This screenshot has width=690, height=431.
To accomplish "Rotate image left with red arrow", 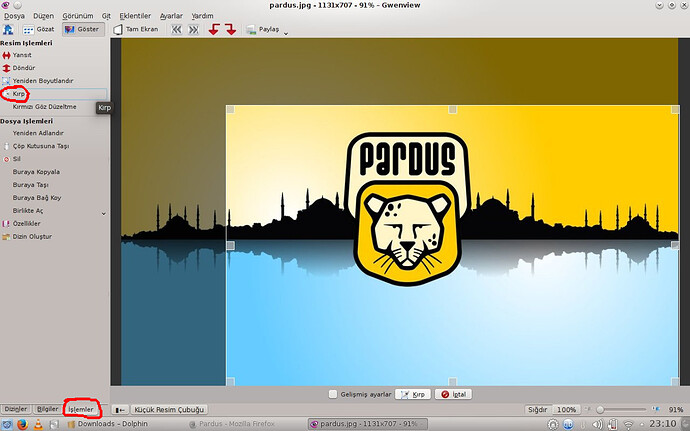I will click(x=214, y=29).
